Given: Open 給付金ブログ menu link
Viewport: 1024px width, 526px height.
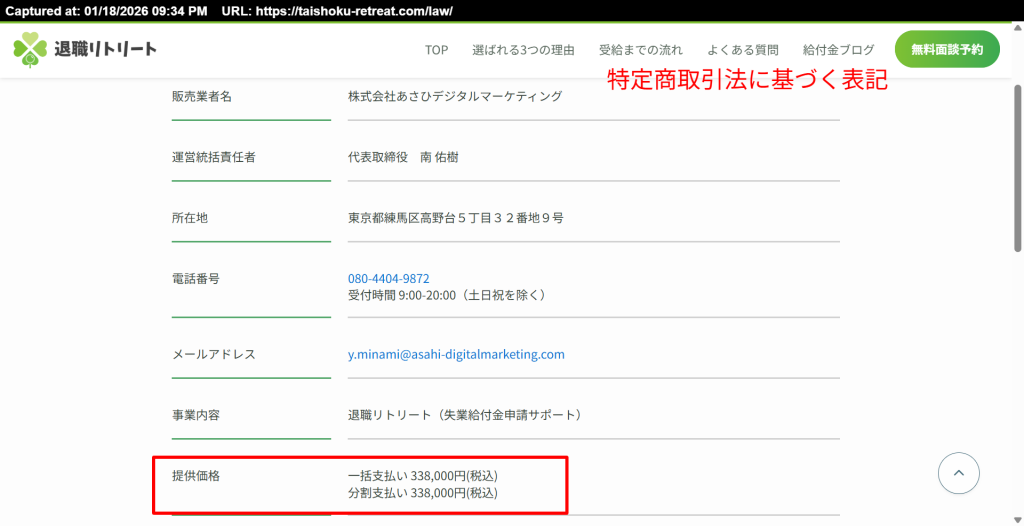Looking at the screenshot, I should pos(839,50).
